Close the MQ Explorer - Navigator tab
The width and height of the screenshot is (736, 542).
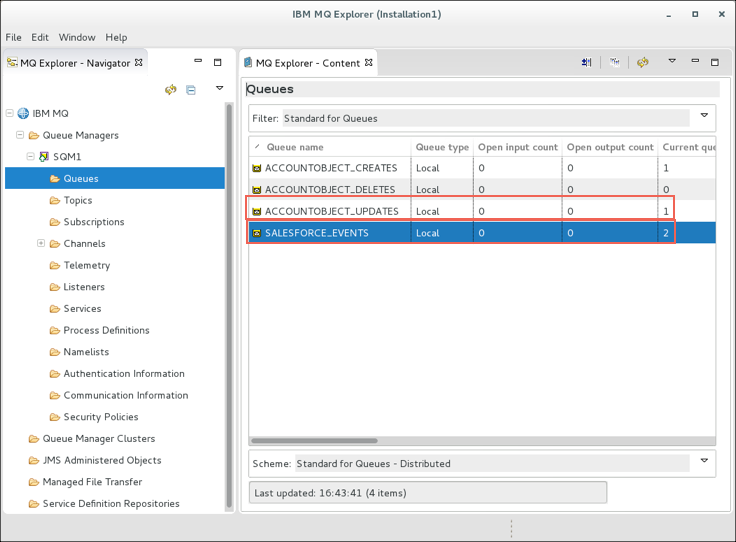138,62
